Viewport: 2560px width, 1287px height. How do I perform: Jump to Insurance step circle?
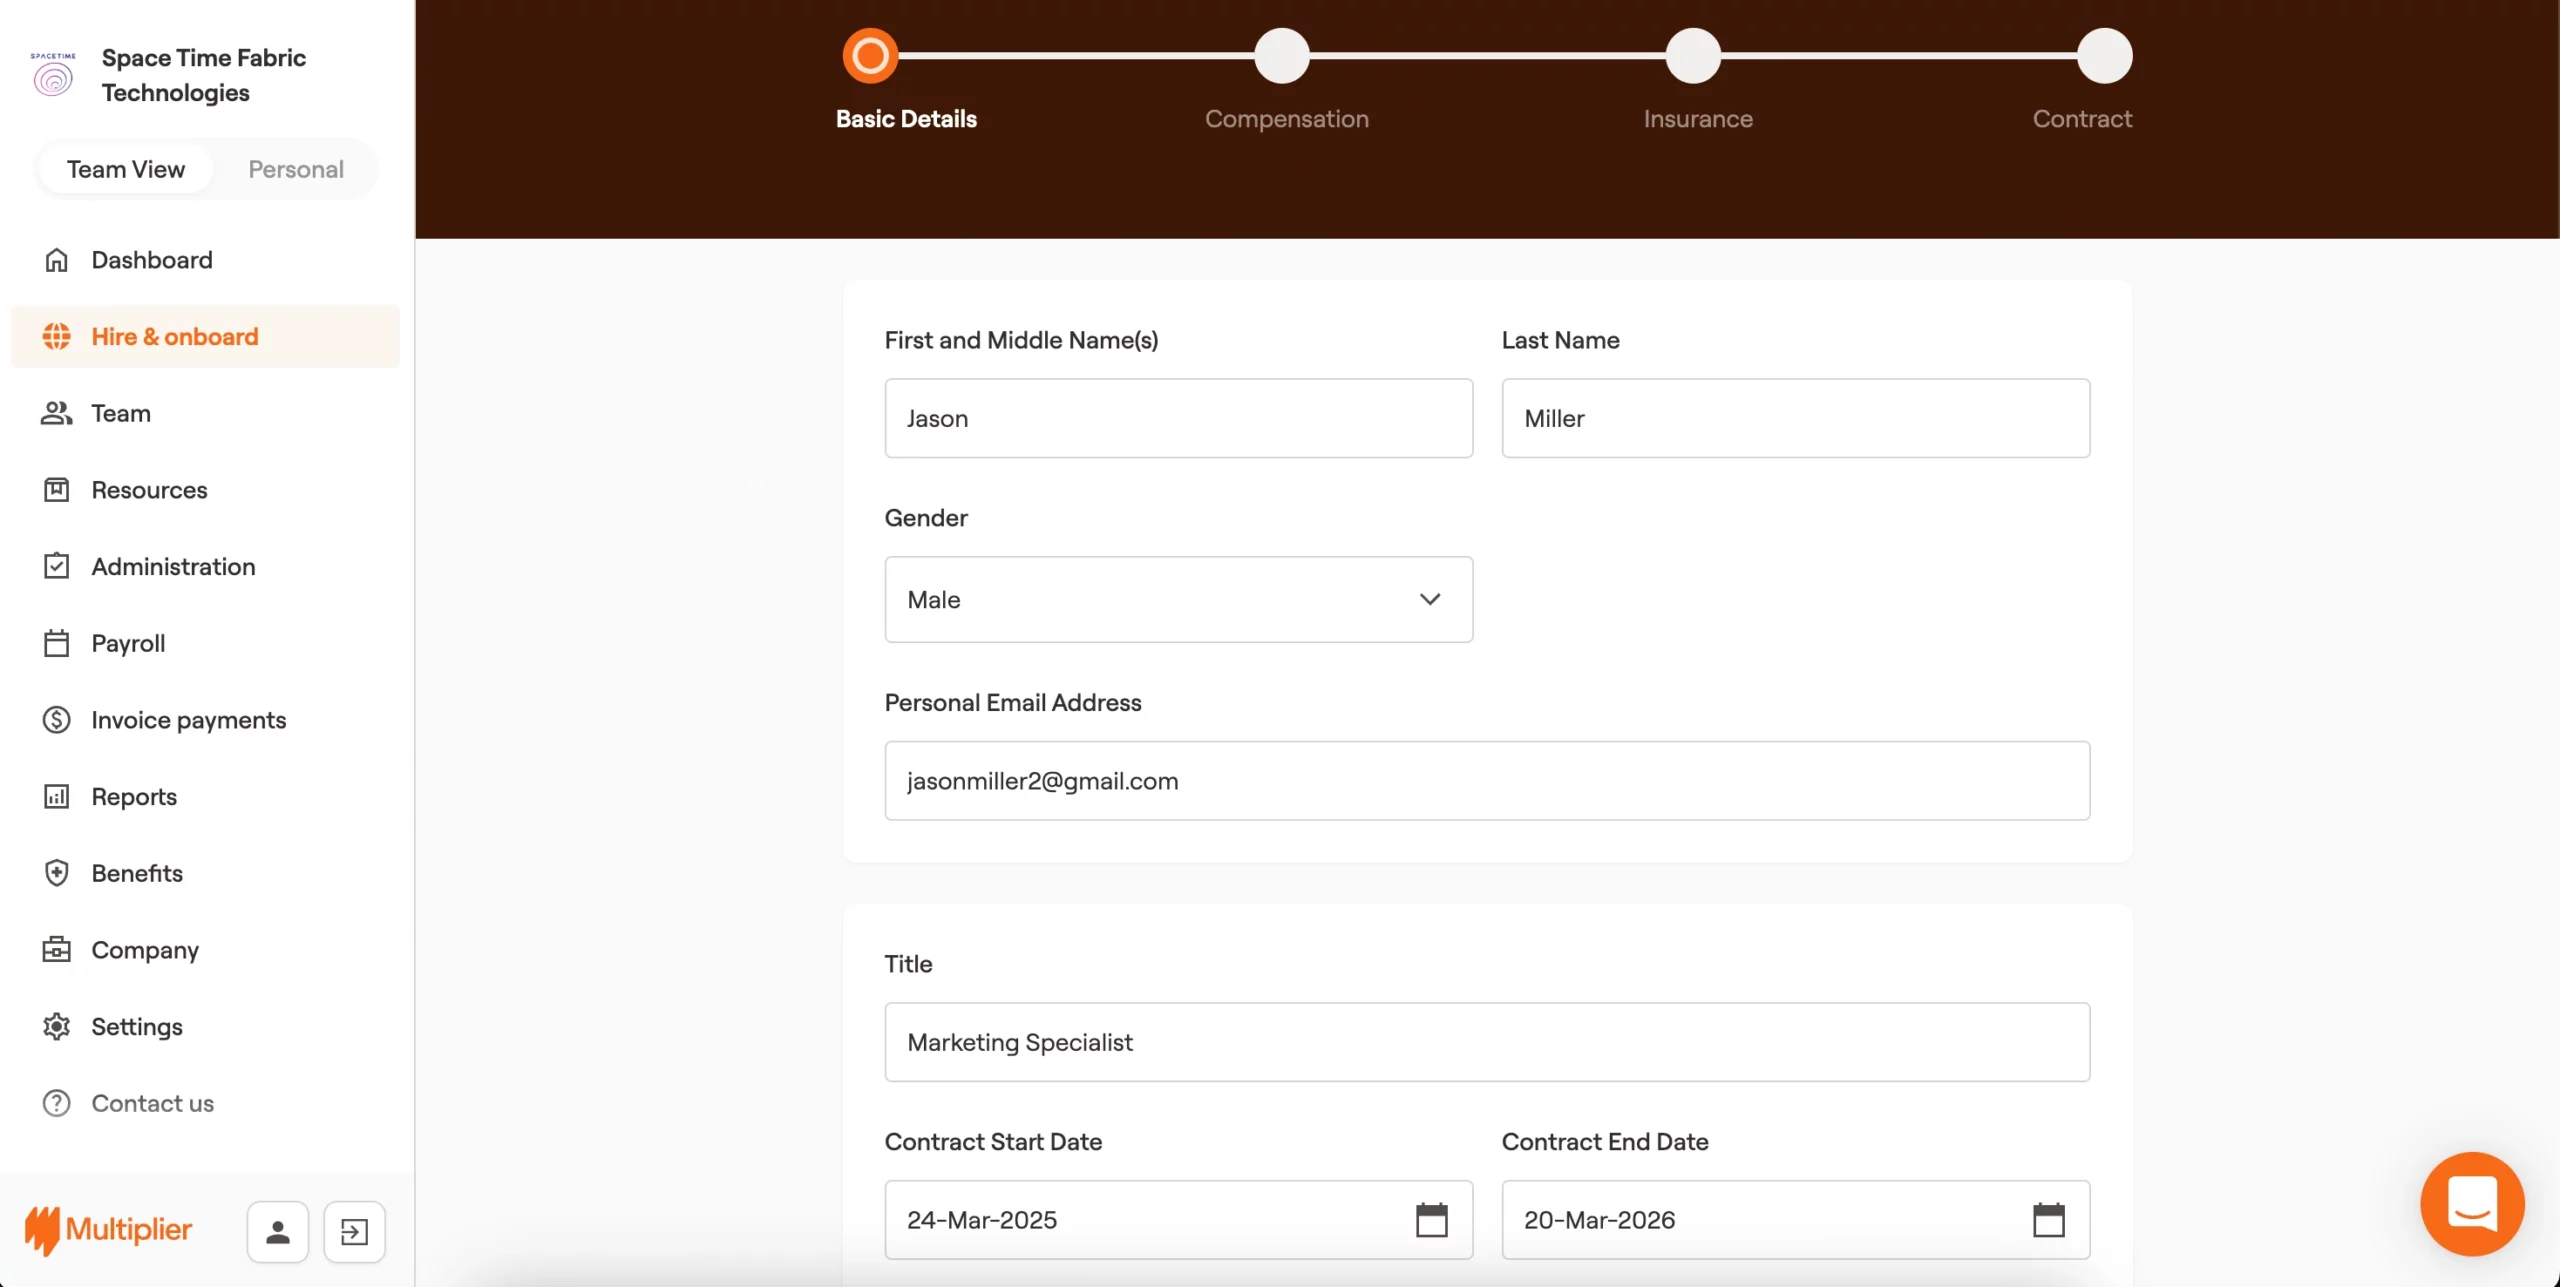pyautogui.click(x=1693, y=56)
